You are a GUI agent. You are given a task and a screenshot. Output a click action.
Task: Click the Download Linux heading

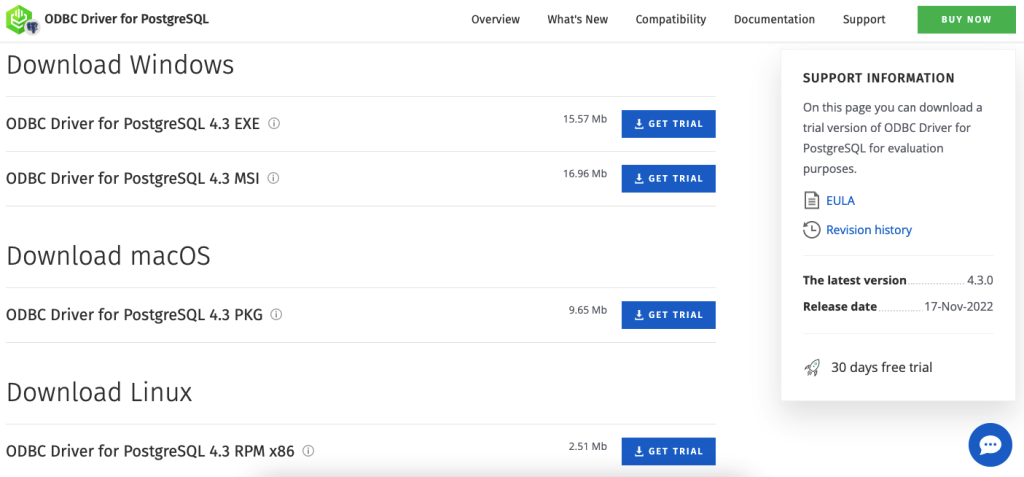[x=99, y=393]
